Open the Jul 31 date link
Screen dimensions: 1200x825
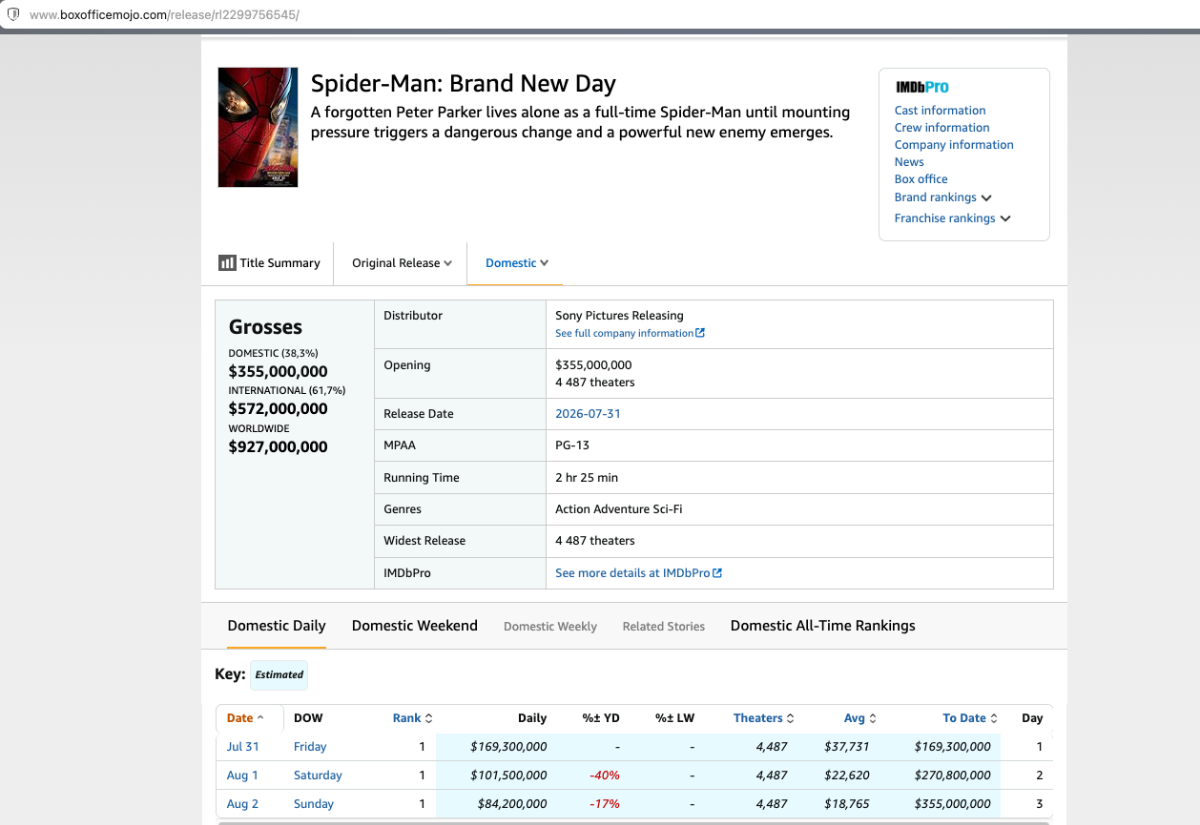(x=243, y=747)
